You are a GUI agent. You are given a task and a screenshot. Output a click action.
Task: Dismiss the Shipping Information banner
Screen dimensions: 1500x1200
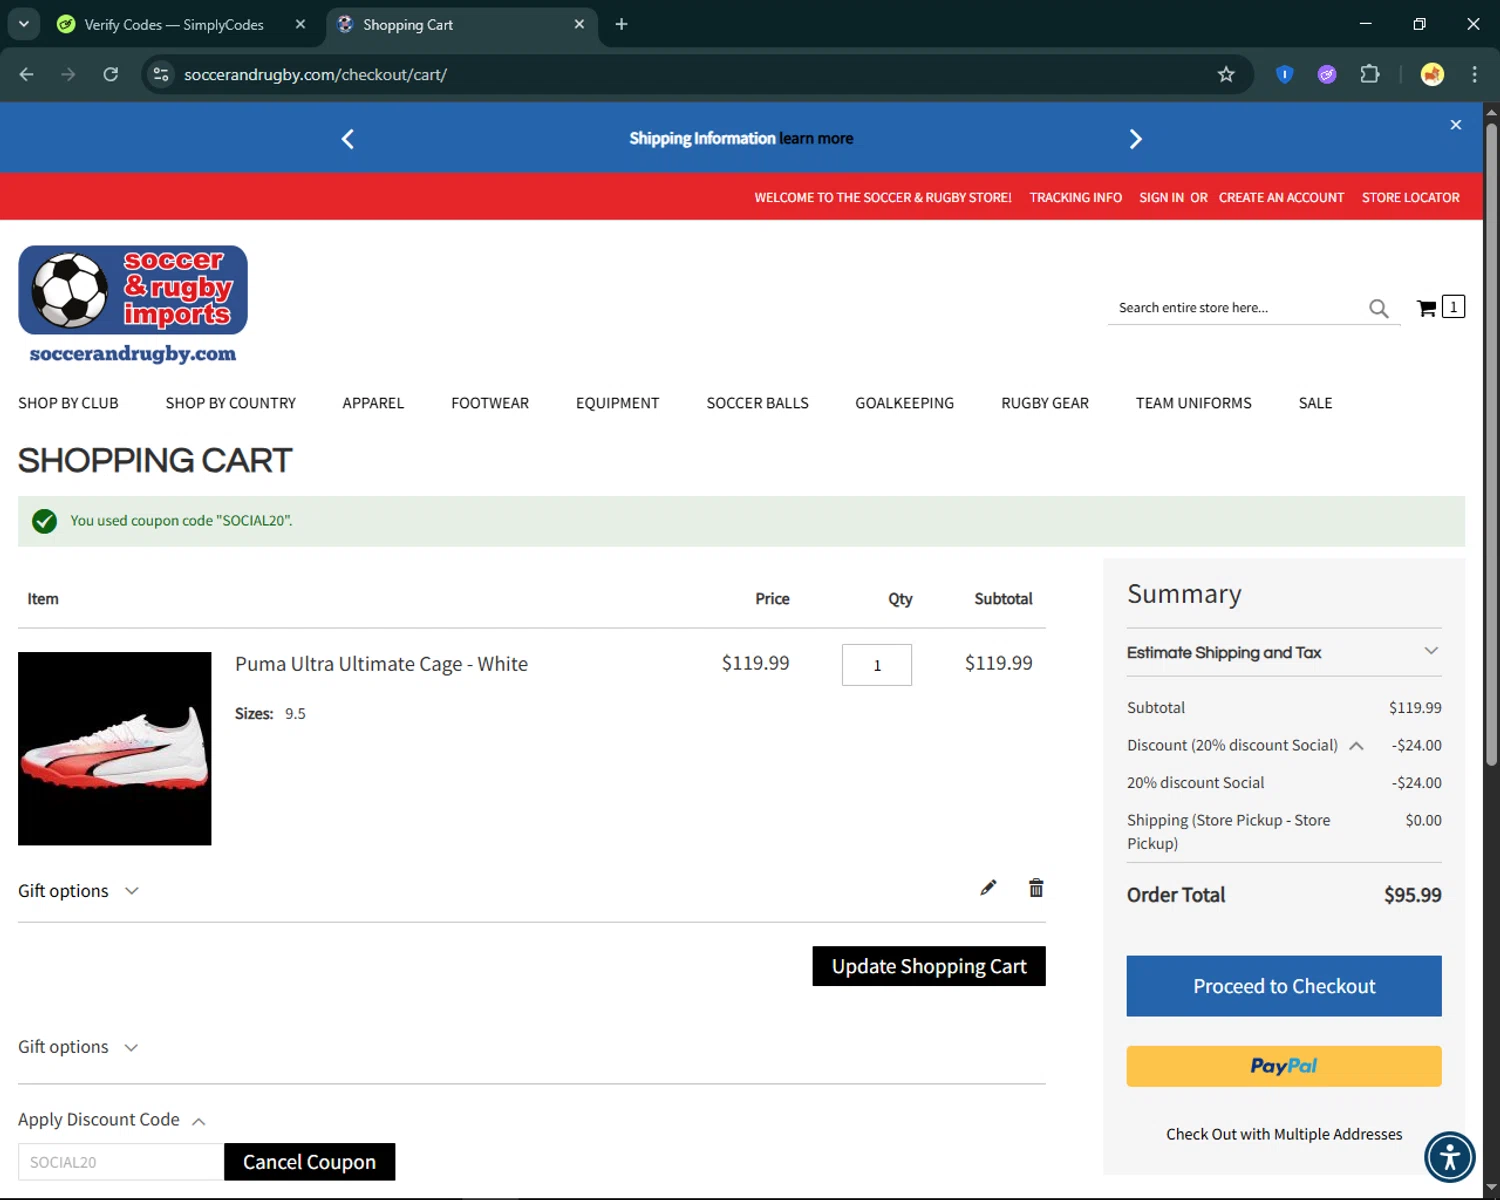[x=1456, y=125]
